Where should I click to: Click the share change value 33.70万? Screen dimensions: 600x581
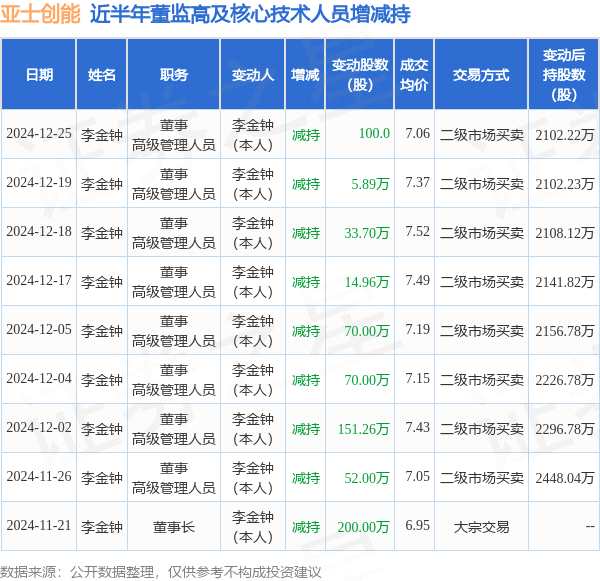pyautogui.click(x=367, y=233)
